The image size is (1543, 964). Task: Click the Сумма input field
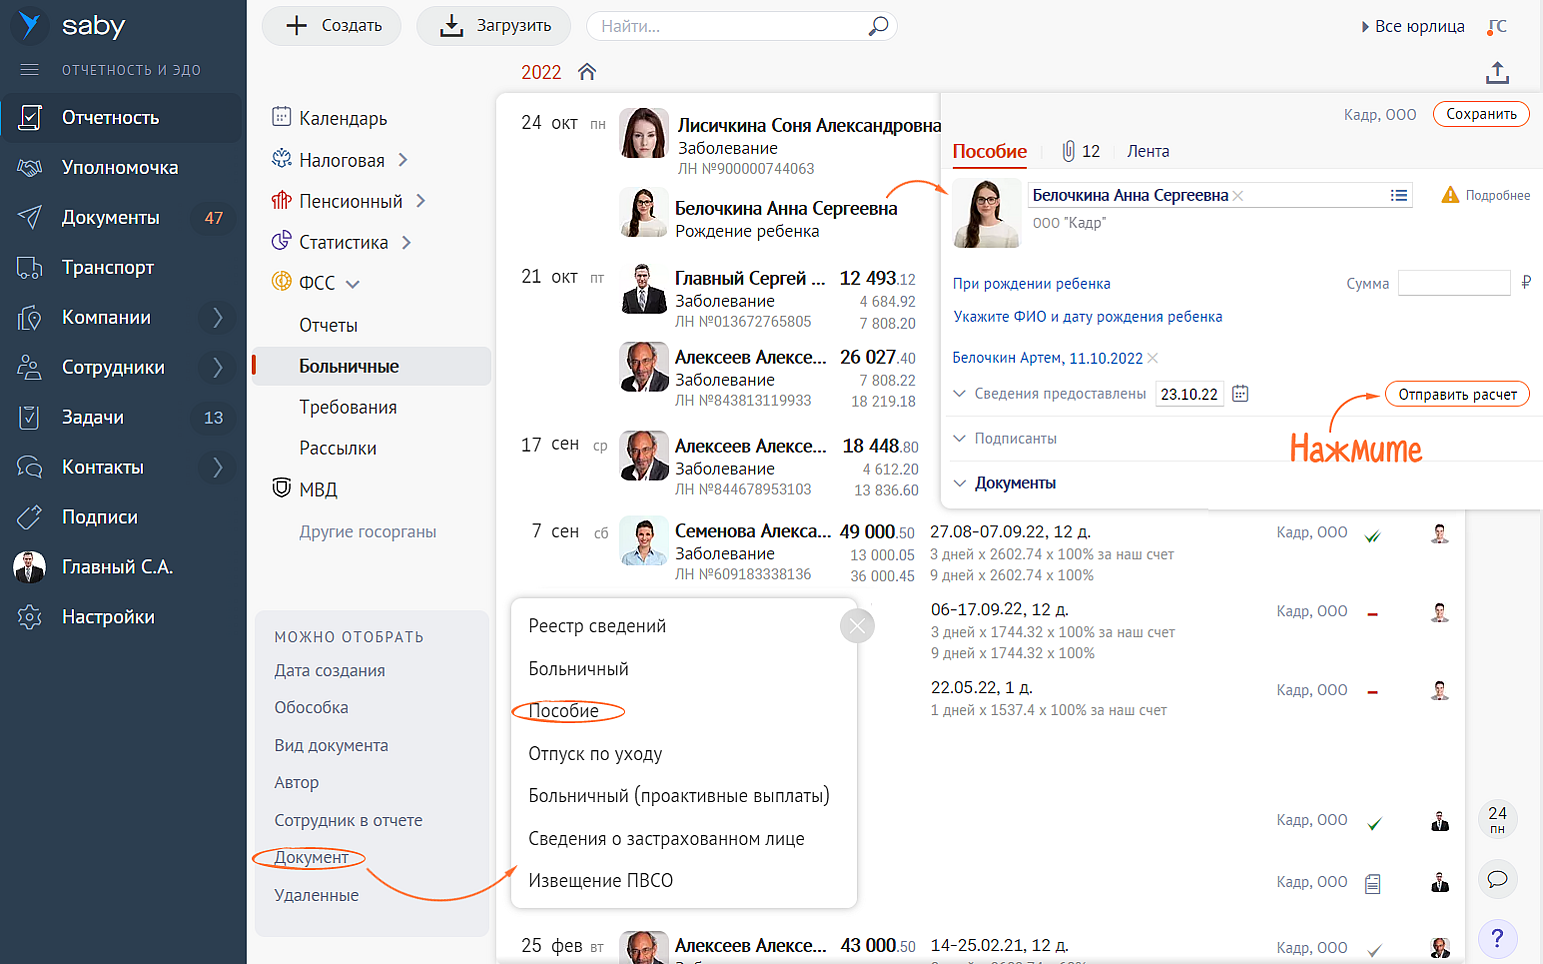1453,284
